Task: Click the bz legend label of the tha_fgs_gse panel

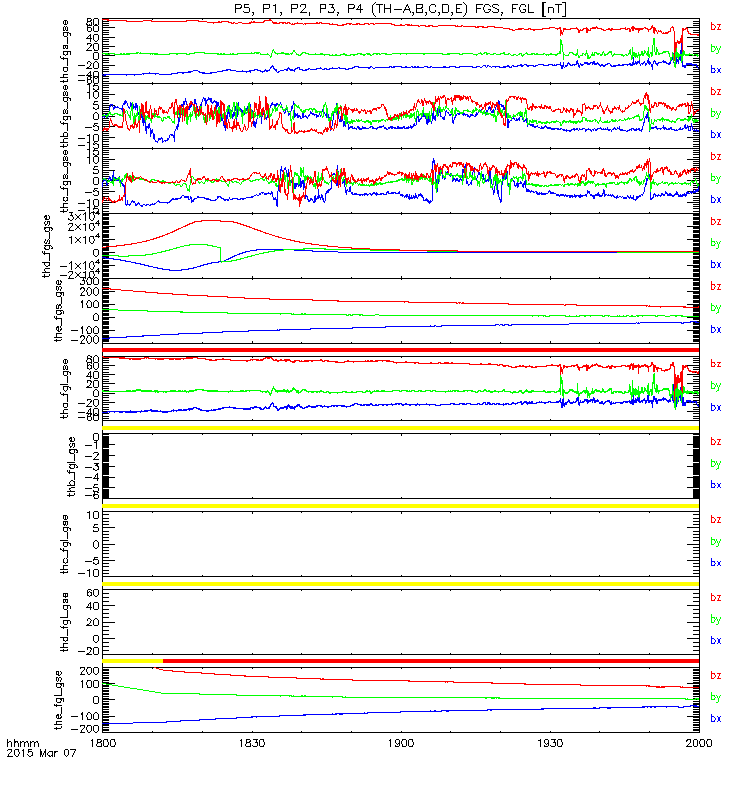Action: click(x=716, y=27)
